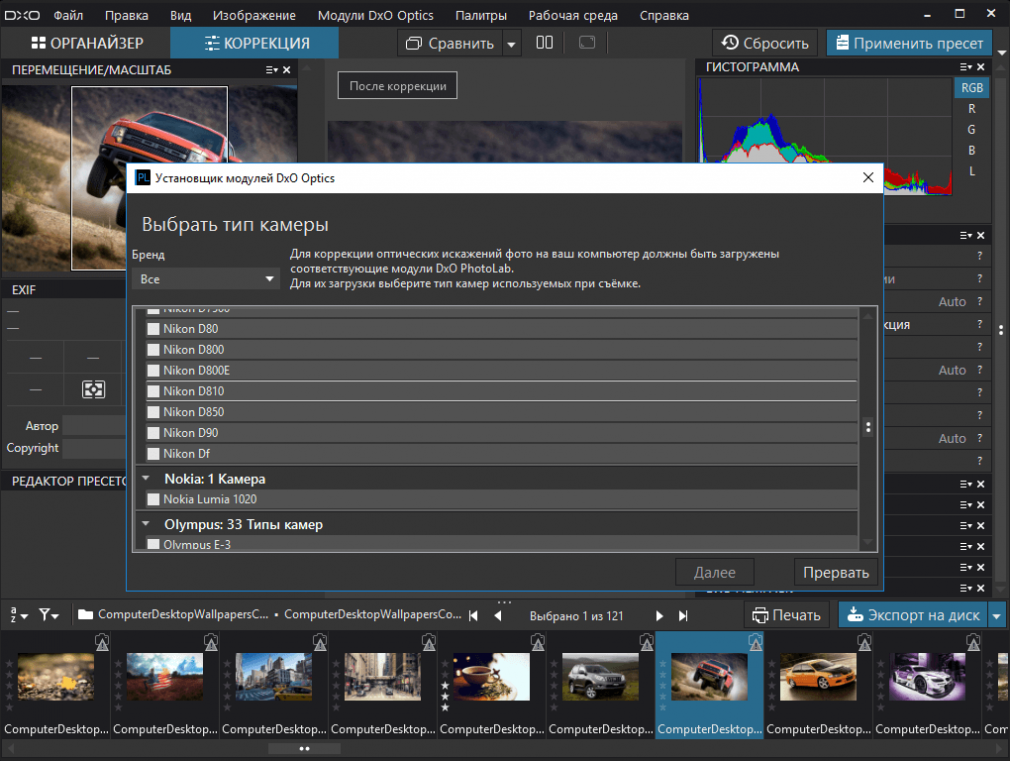Image resolution: width=1010 pixels, height=761 pixels.
Task: Collapse the Olympus: 33 Типы камер group
Action: point(146,524)
